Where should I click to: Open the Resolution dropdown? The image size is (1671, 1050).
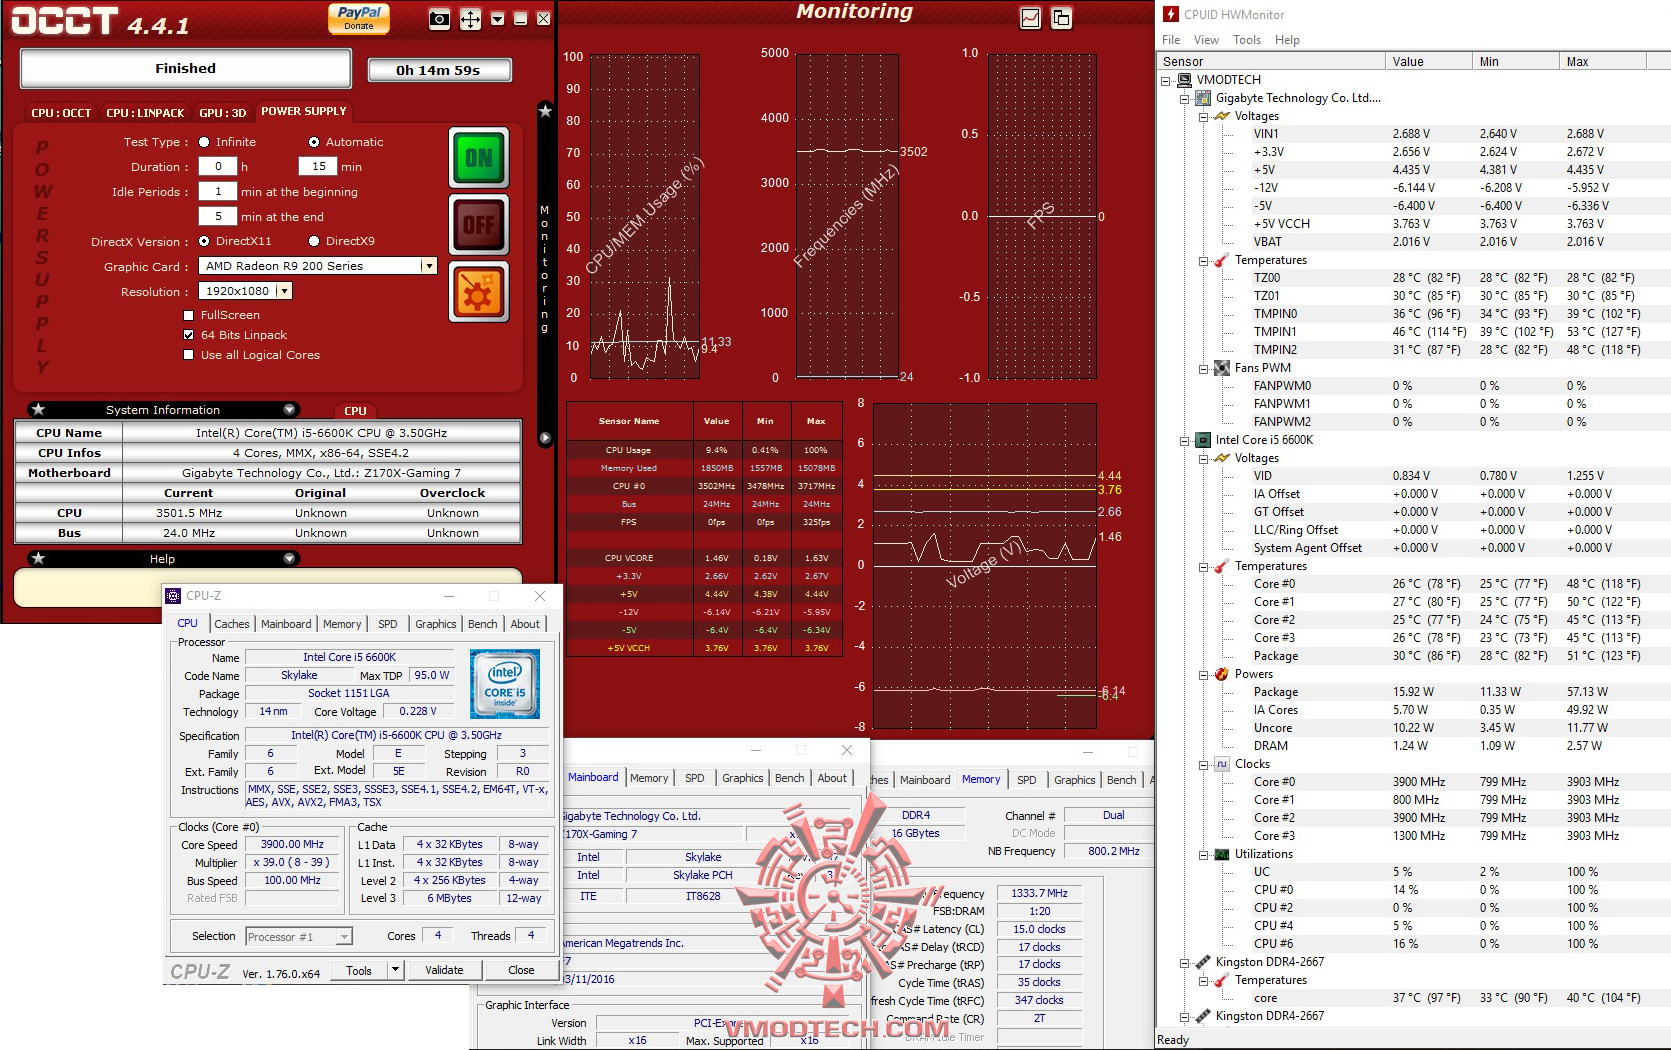click(285, 291)
